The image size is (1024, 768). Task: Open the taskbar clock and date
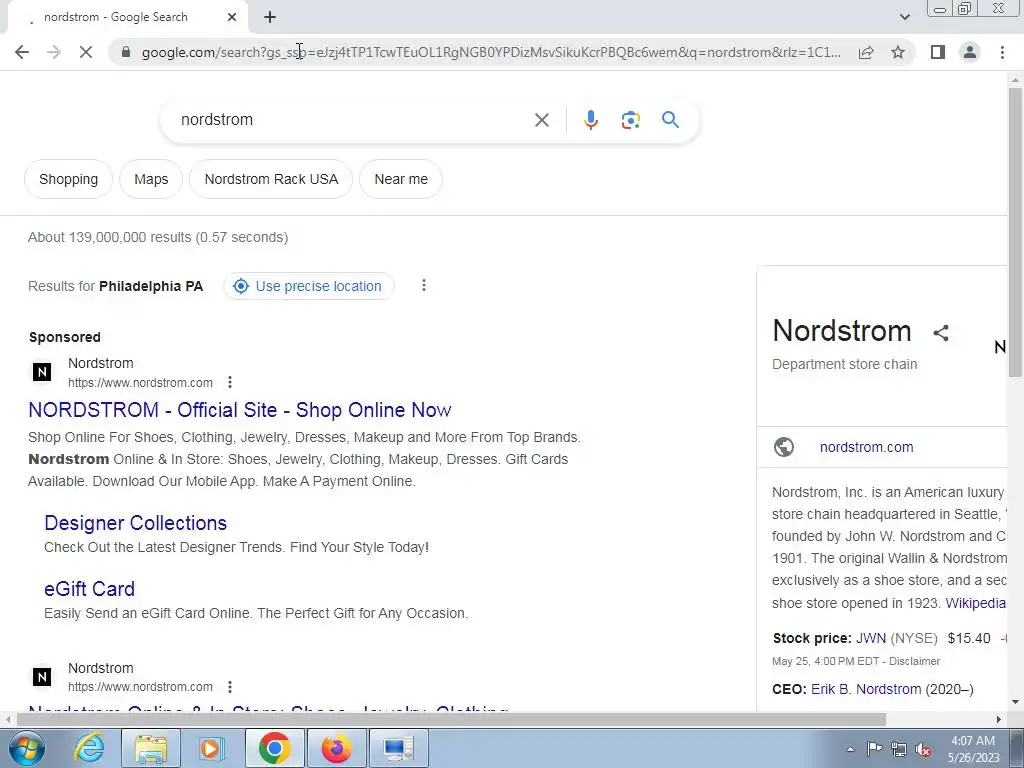point(973,749)
